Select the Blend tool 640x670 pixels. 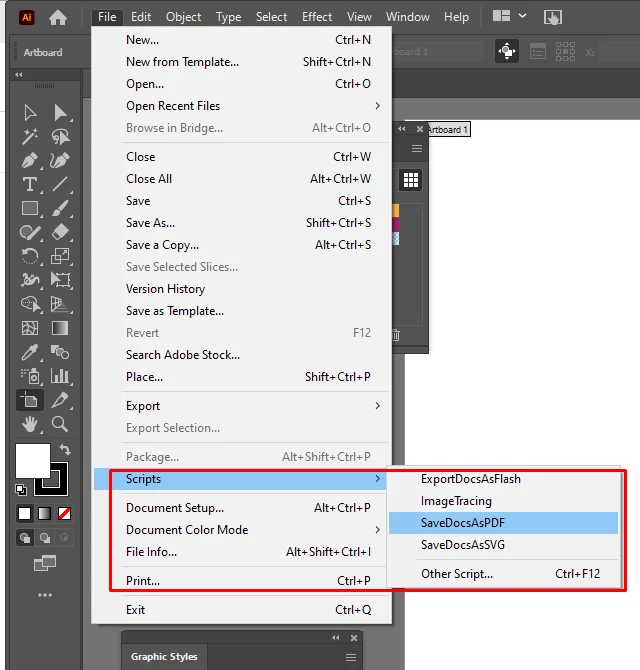click(60, 353)
